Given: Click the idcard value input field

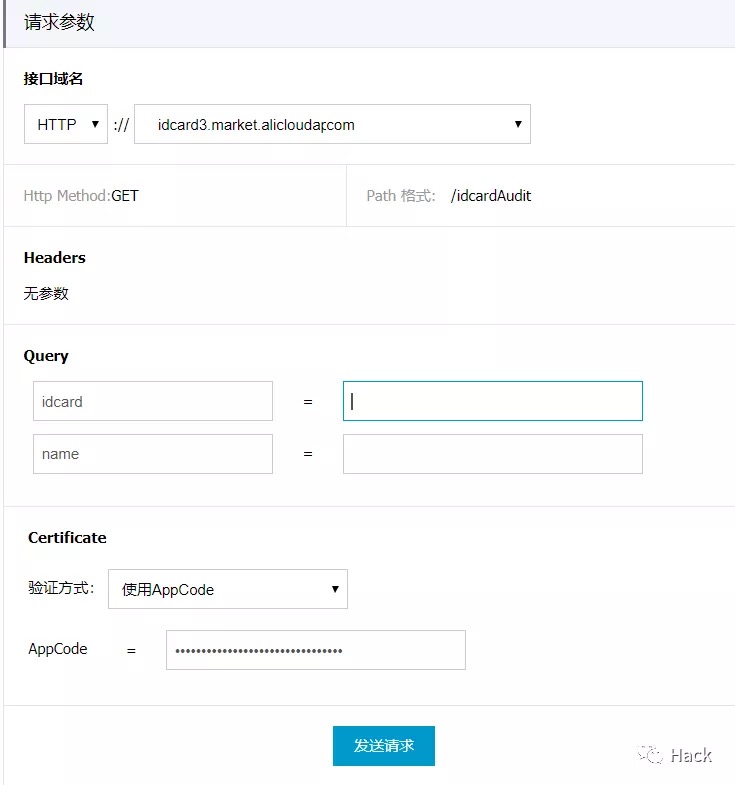Looking at the screenshot, I should [x=493, y=401].
